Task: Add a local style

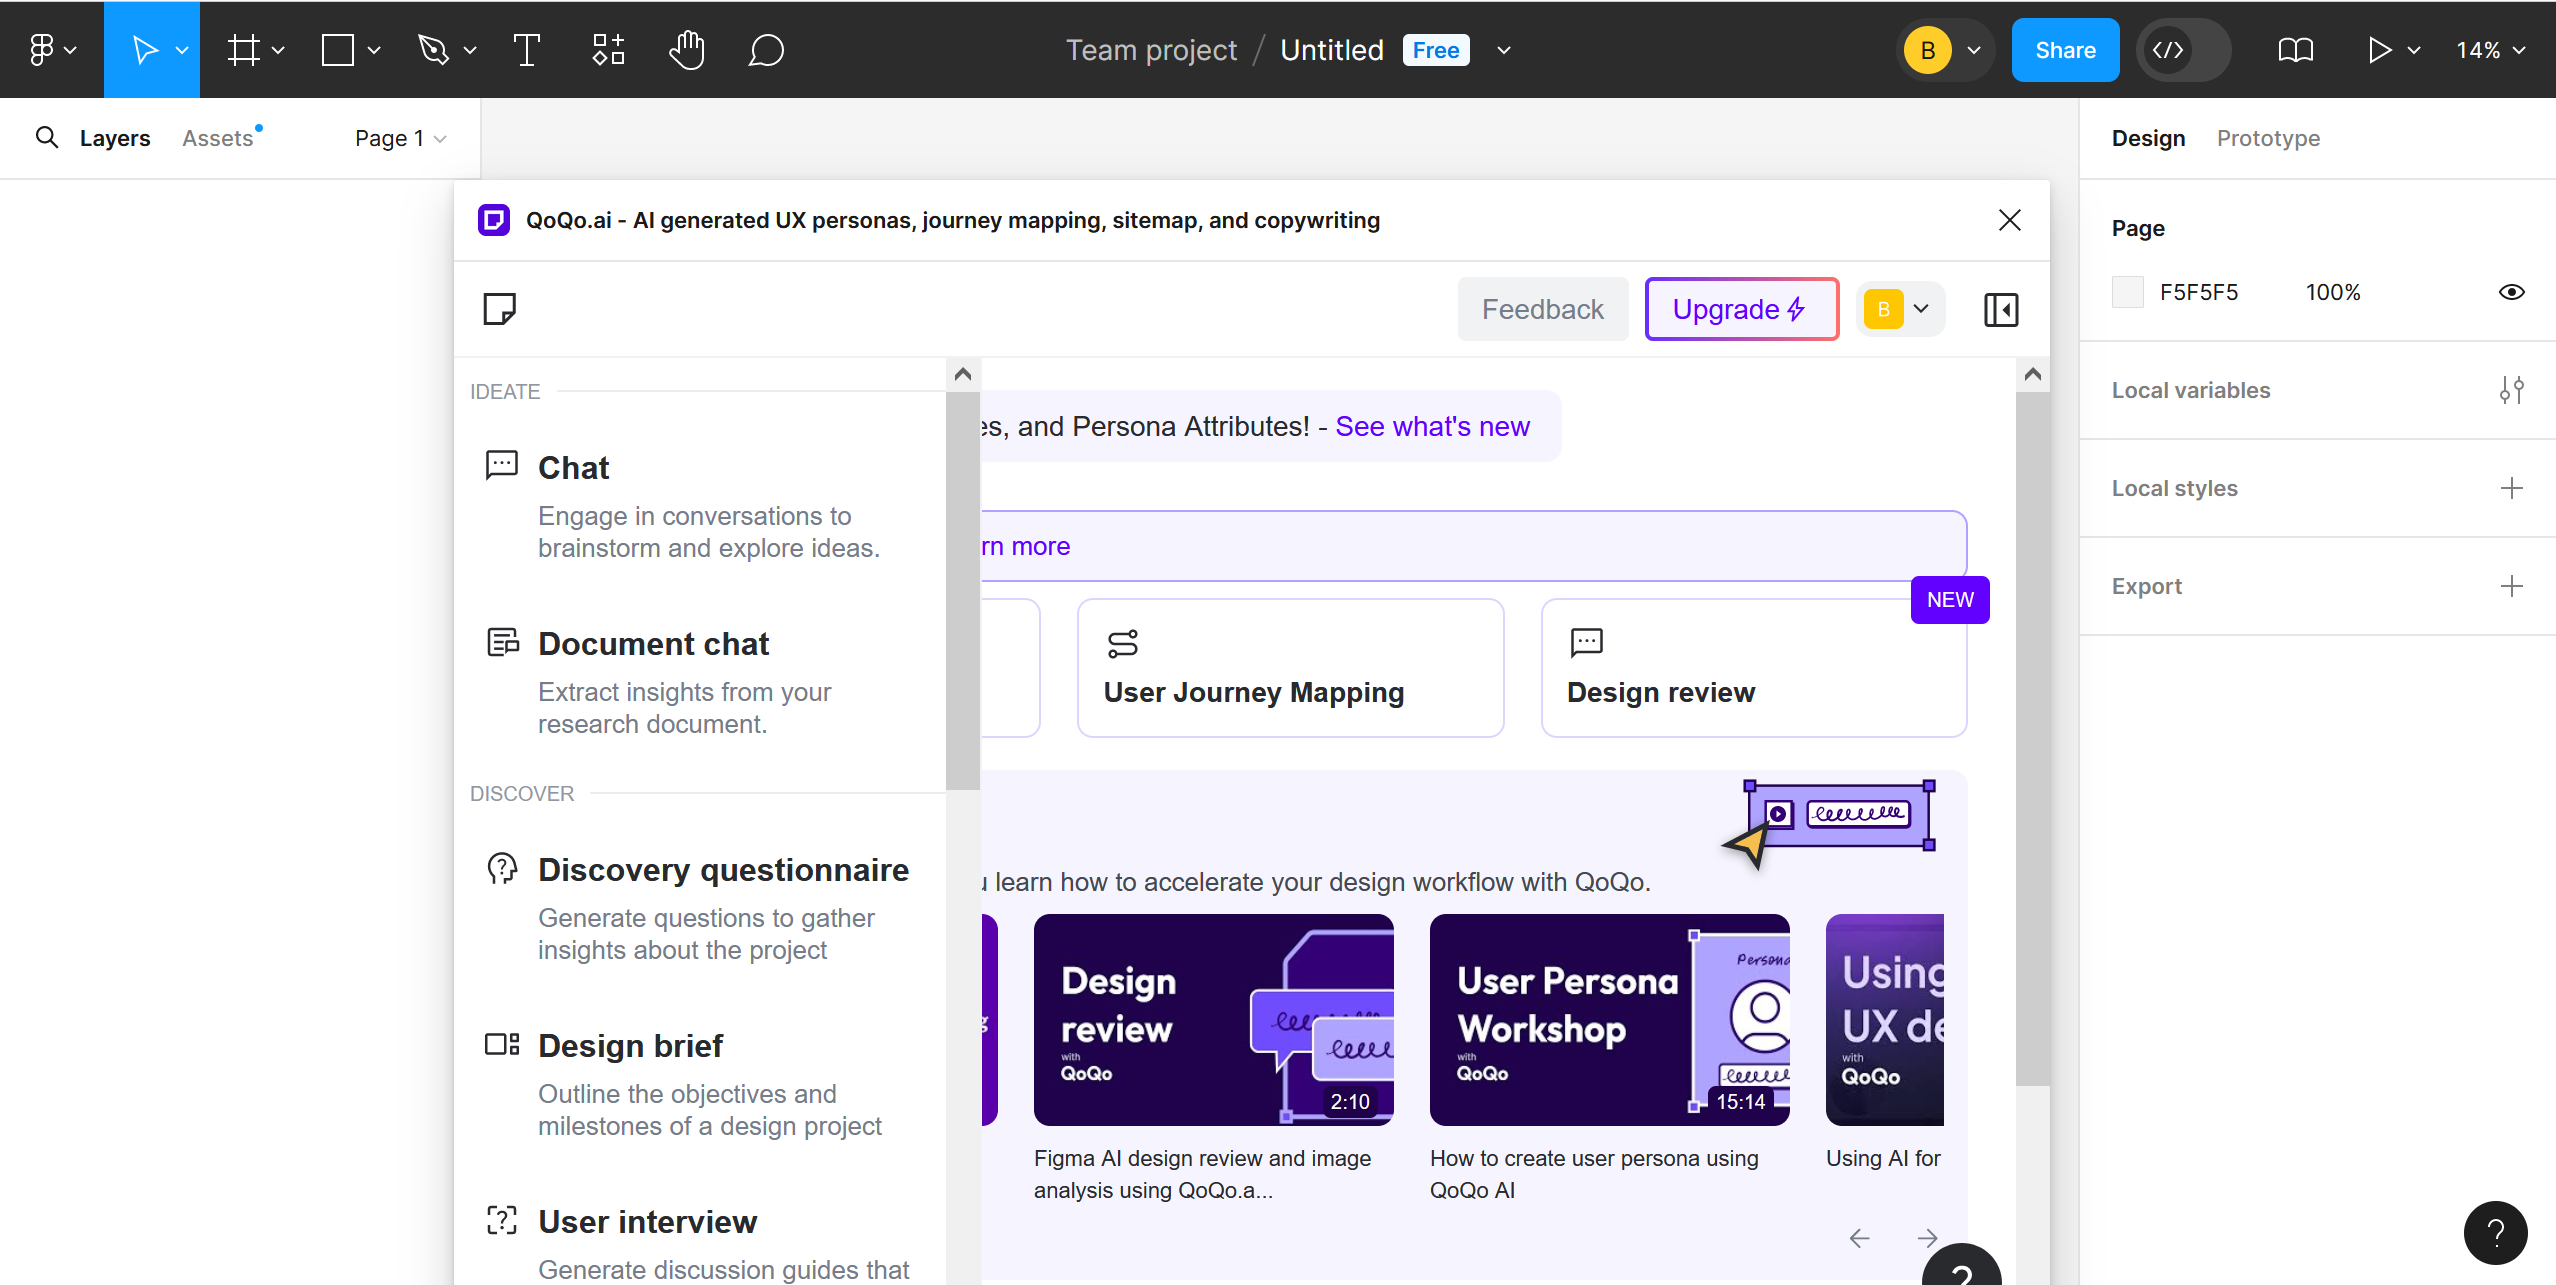Action: coord(2511,488)
